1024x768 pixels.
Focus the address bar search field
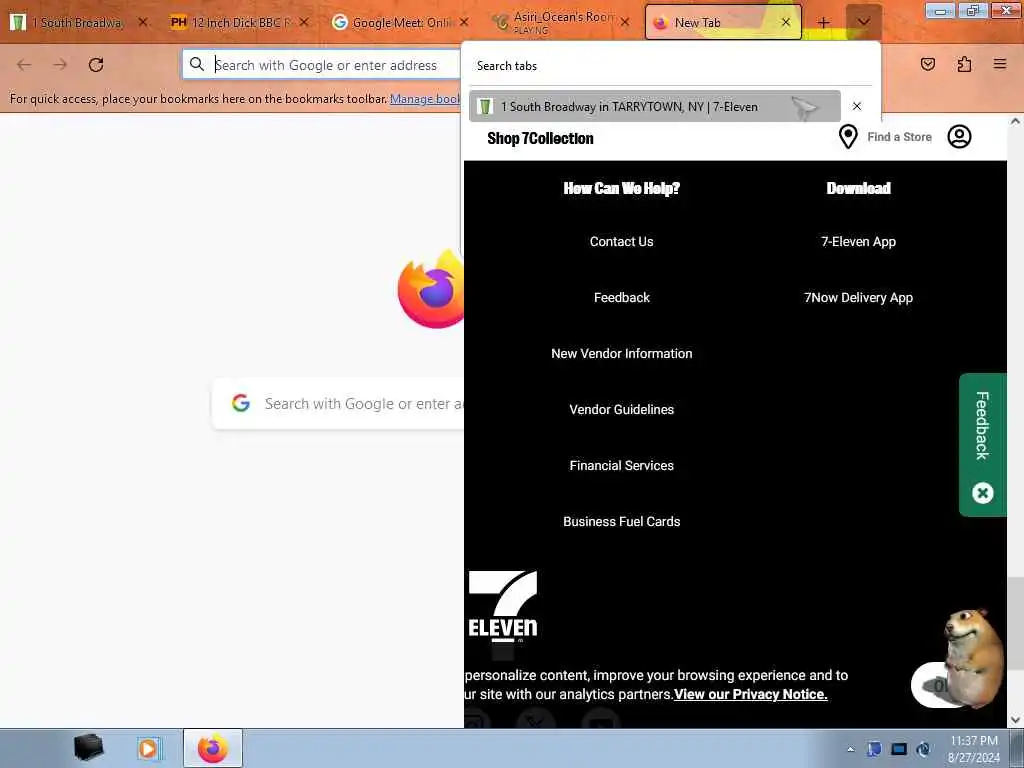coord(323,65)
